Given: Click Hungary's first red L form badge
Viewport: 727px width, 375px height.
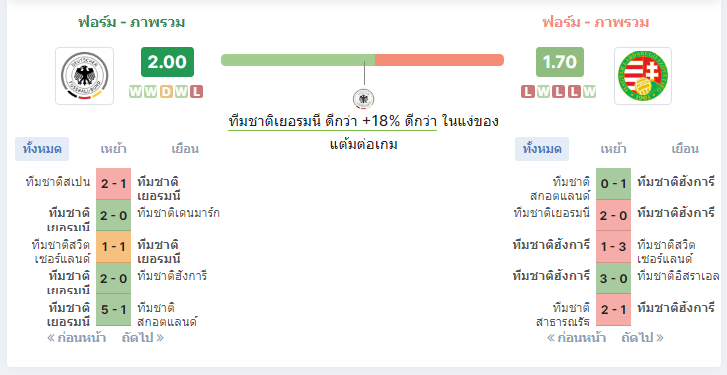Looking at the screenshot, I should coord(528,92).
